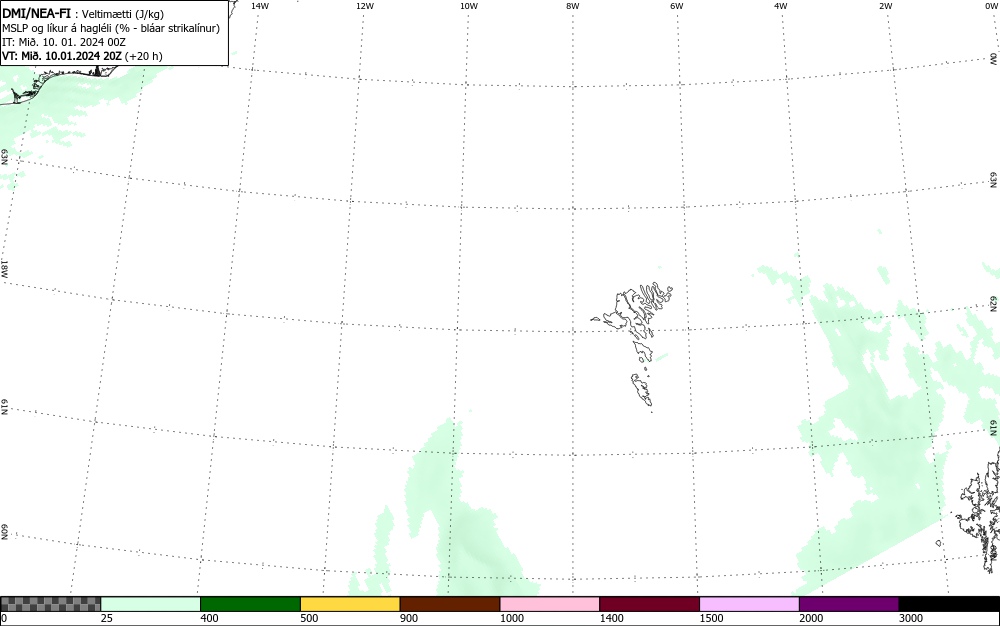Pick the pink 1000–1400 legend swatch
This screenshot has height=626, width=1000.
point(550,604)
